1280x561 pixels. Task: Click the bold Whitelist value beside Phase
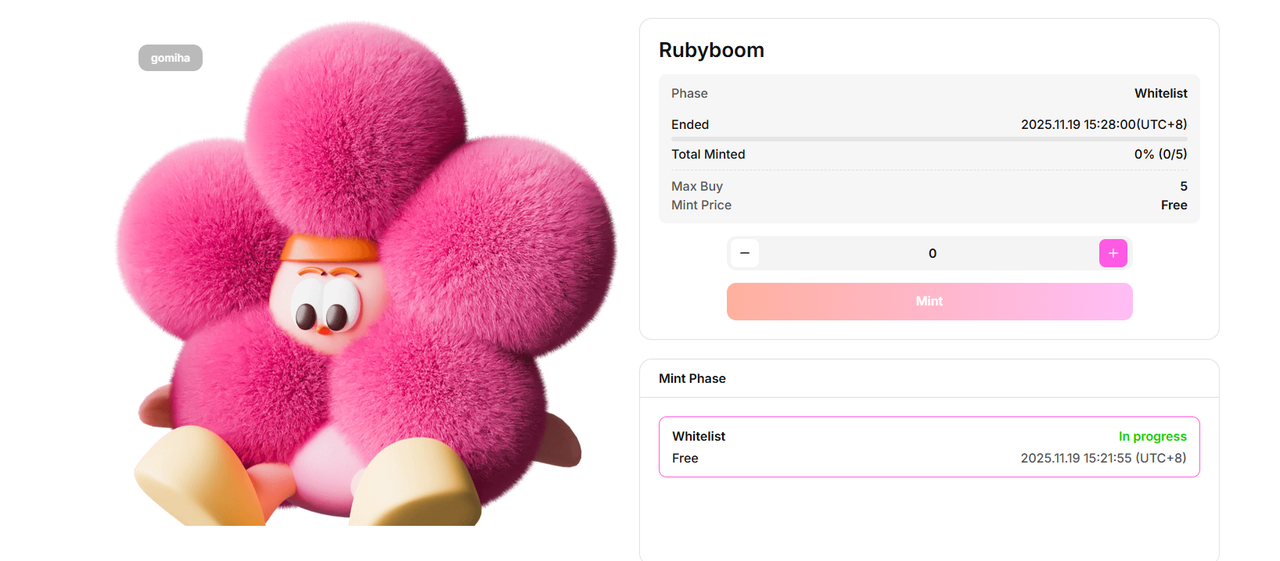1160,93
